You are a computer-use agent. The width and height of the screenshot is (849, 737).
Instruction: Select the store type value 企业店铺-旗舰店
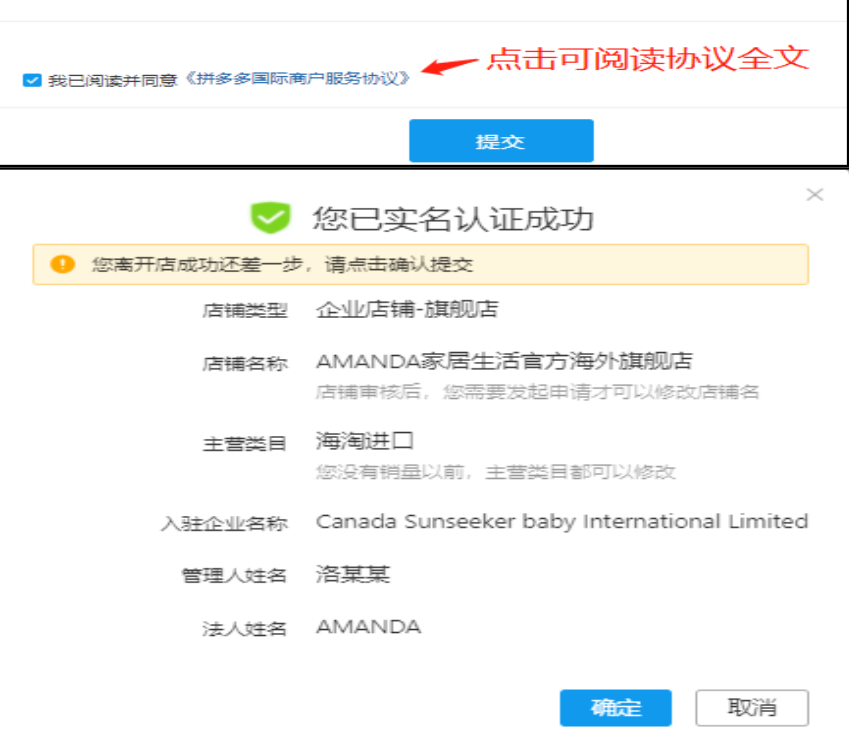[406, 310]
